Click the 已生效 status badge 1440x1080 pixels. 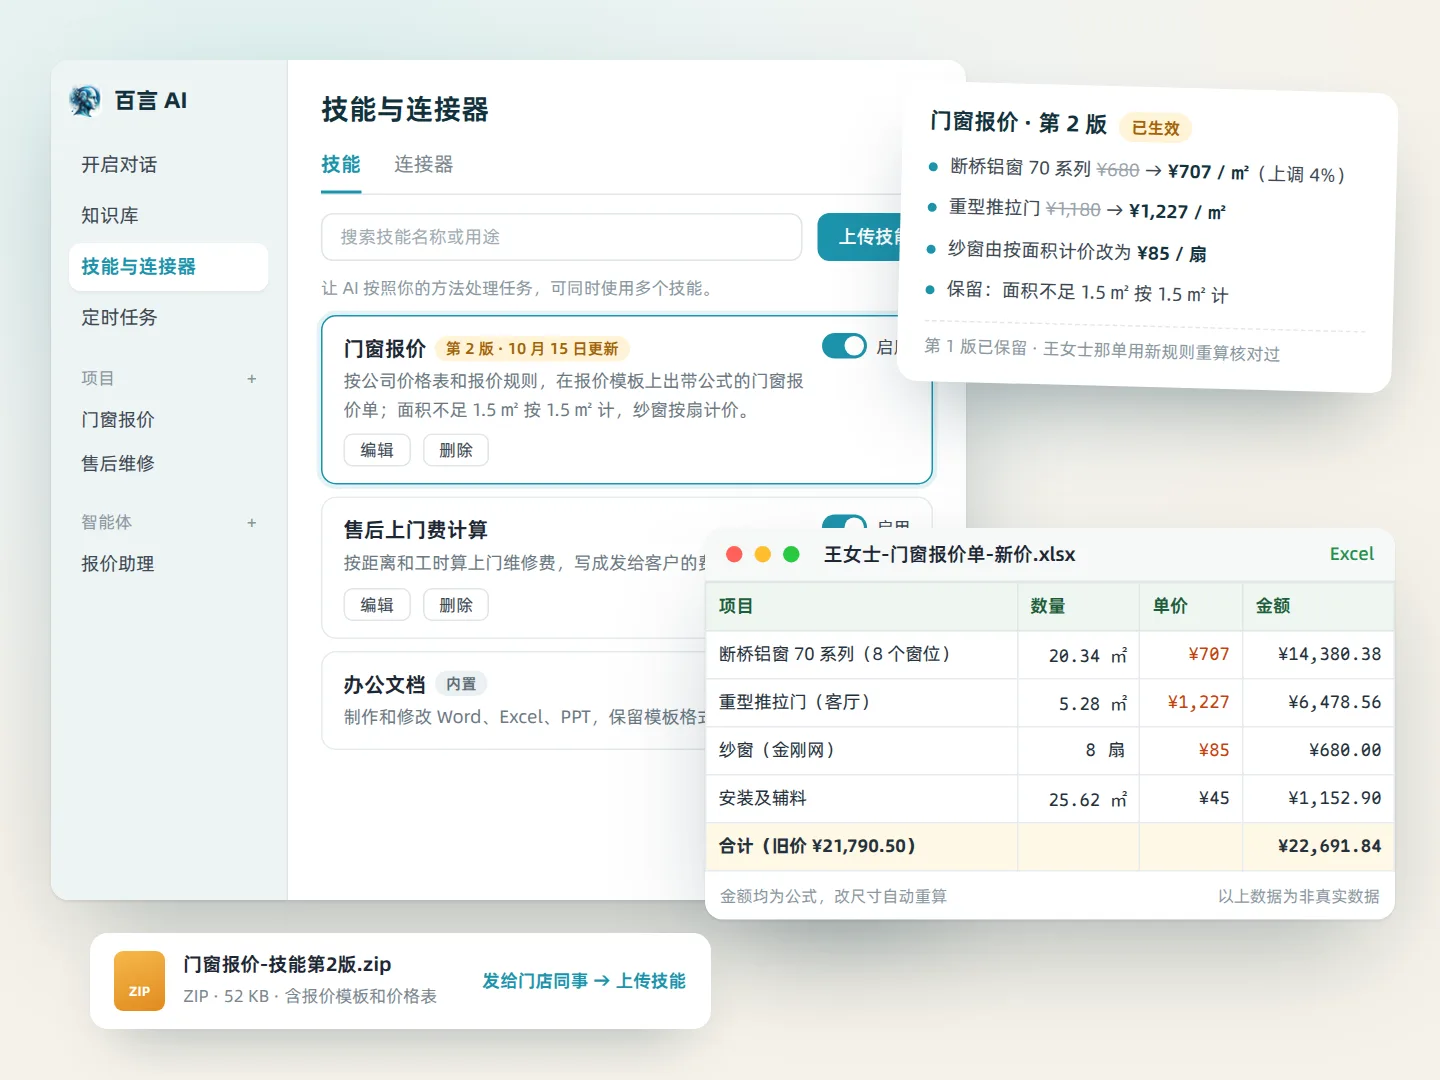pyautogui.click(x=1156, y=128)
